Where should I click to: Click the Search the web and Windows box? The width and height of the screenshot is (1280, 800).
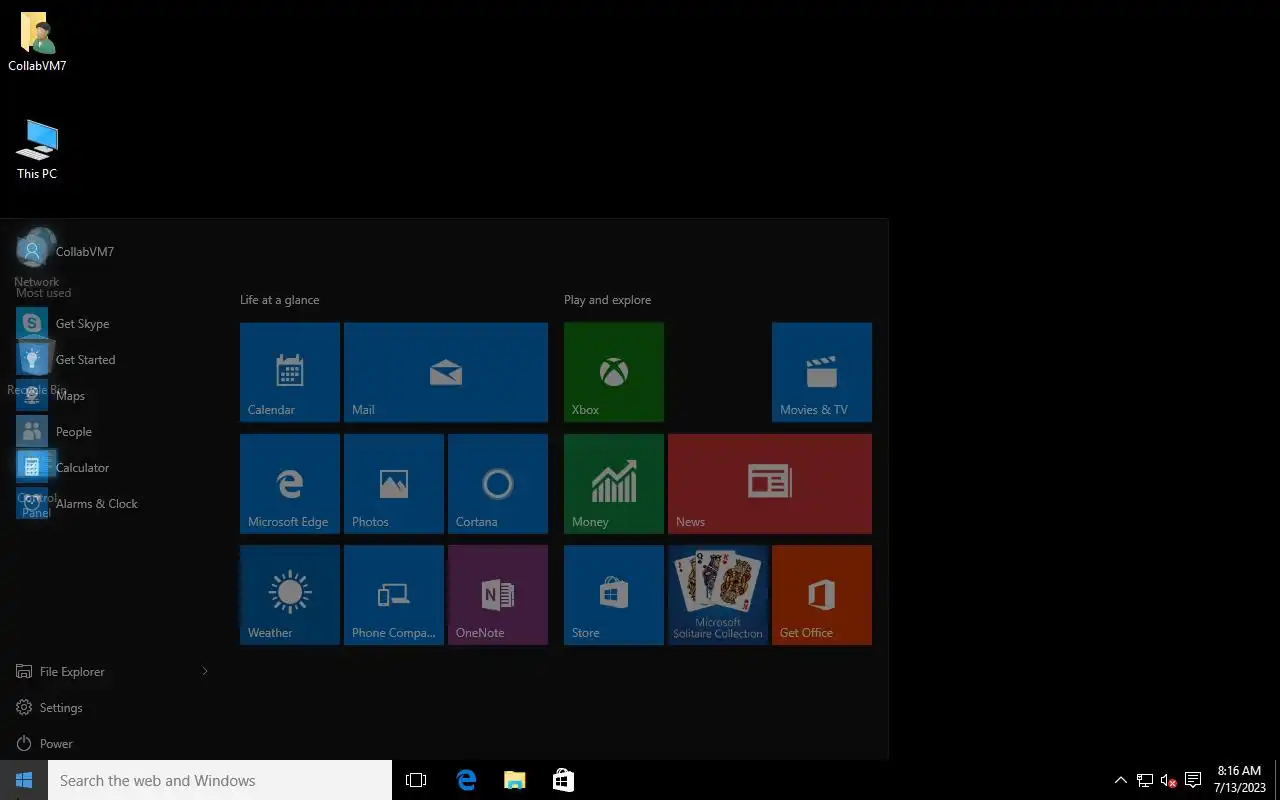coord(220,780)
